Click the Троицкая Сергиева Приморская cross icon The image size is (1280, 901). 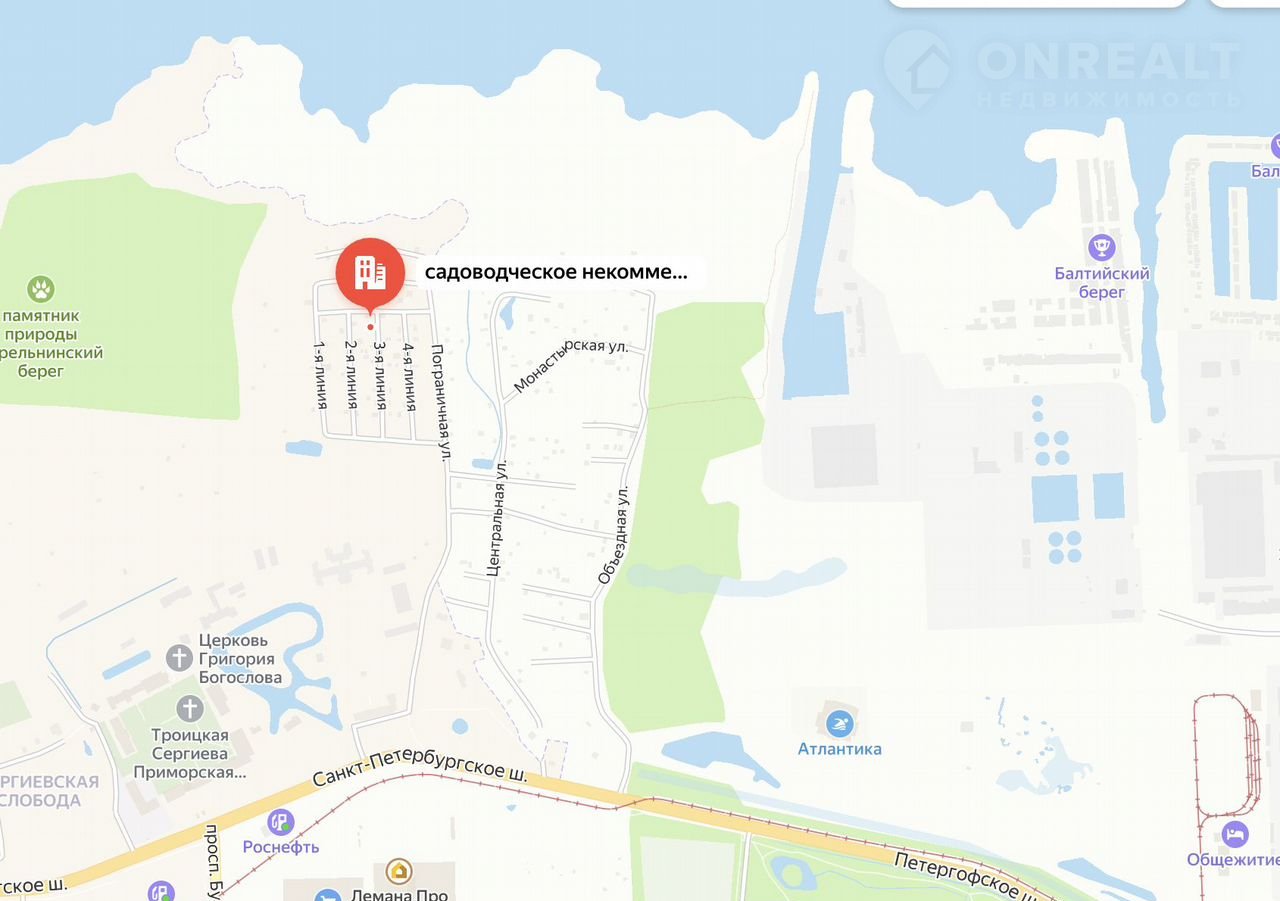point(189,709)
